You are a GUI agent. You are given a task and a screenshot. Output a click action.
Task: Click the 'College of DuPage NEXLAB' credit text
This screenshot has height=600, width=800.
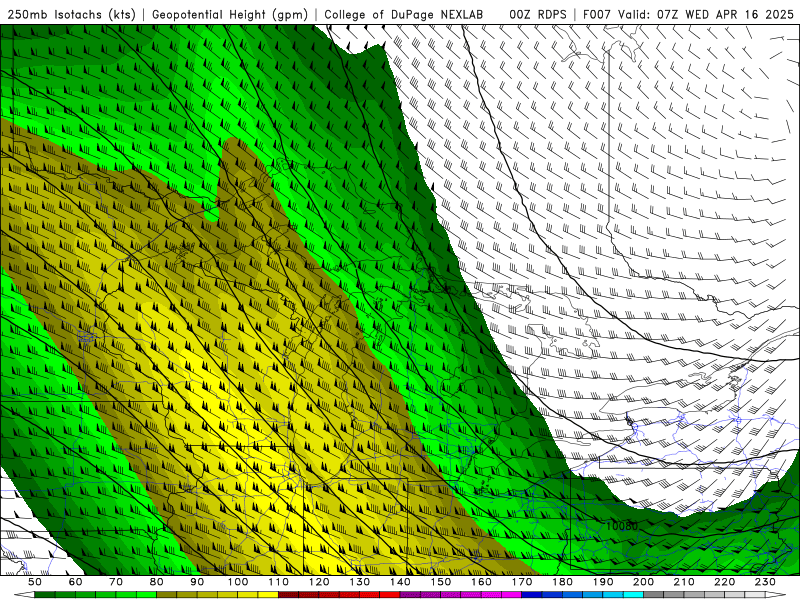tap(403, 15)
